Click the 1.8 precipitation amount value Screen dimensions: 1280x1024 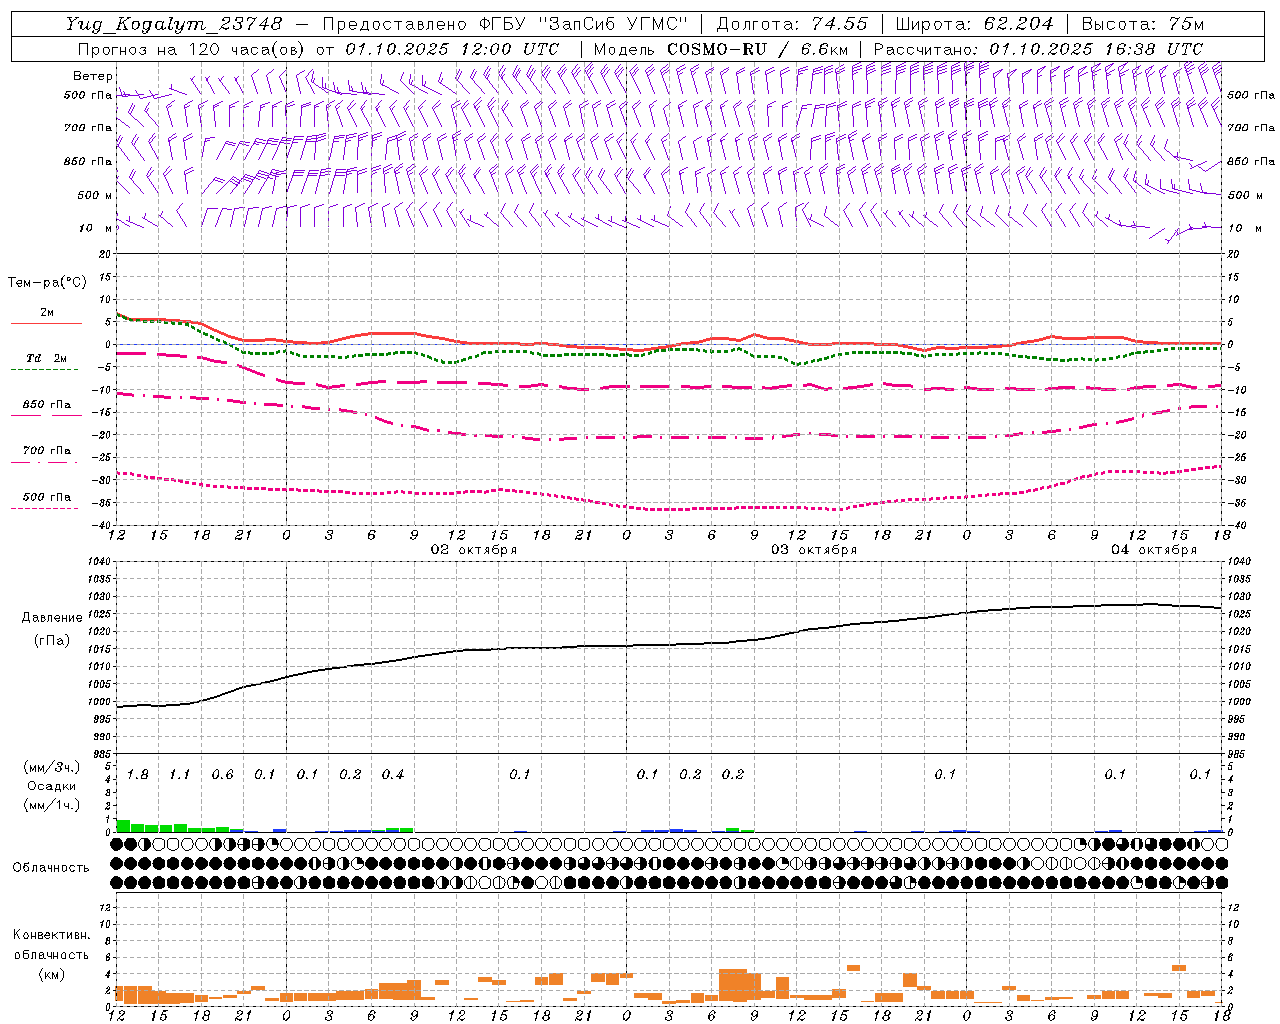tap(138, 775)
